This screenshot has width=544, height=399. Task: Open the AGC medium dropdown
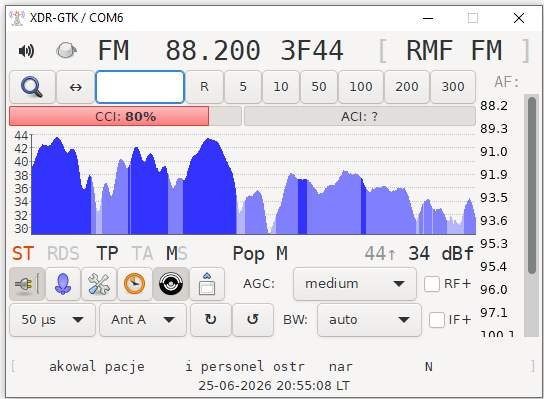[355, 284]
